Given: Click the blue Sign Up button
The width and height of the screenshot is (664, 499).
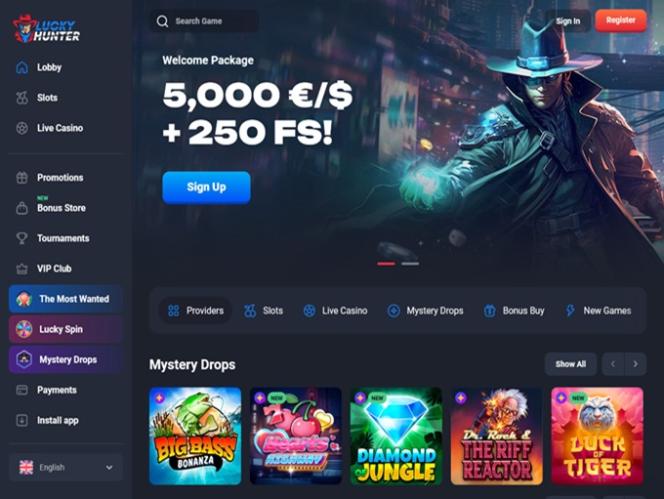Looking at the screenshot, I should (x=206, y=187).
